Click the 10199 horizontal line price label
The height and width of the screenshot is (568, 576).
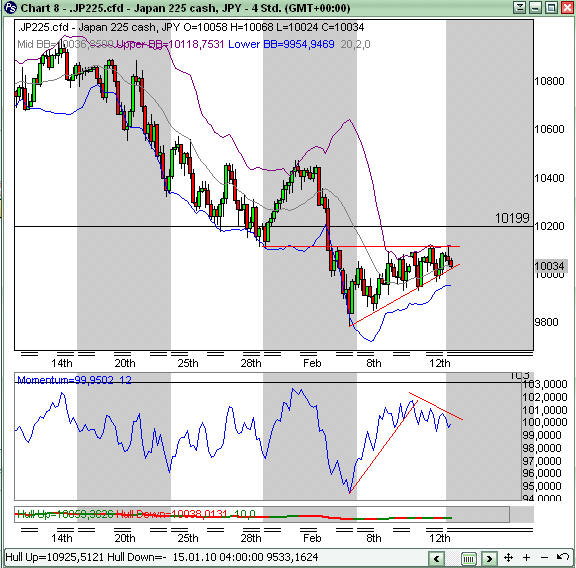(x=512, y=218)
